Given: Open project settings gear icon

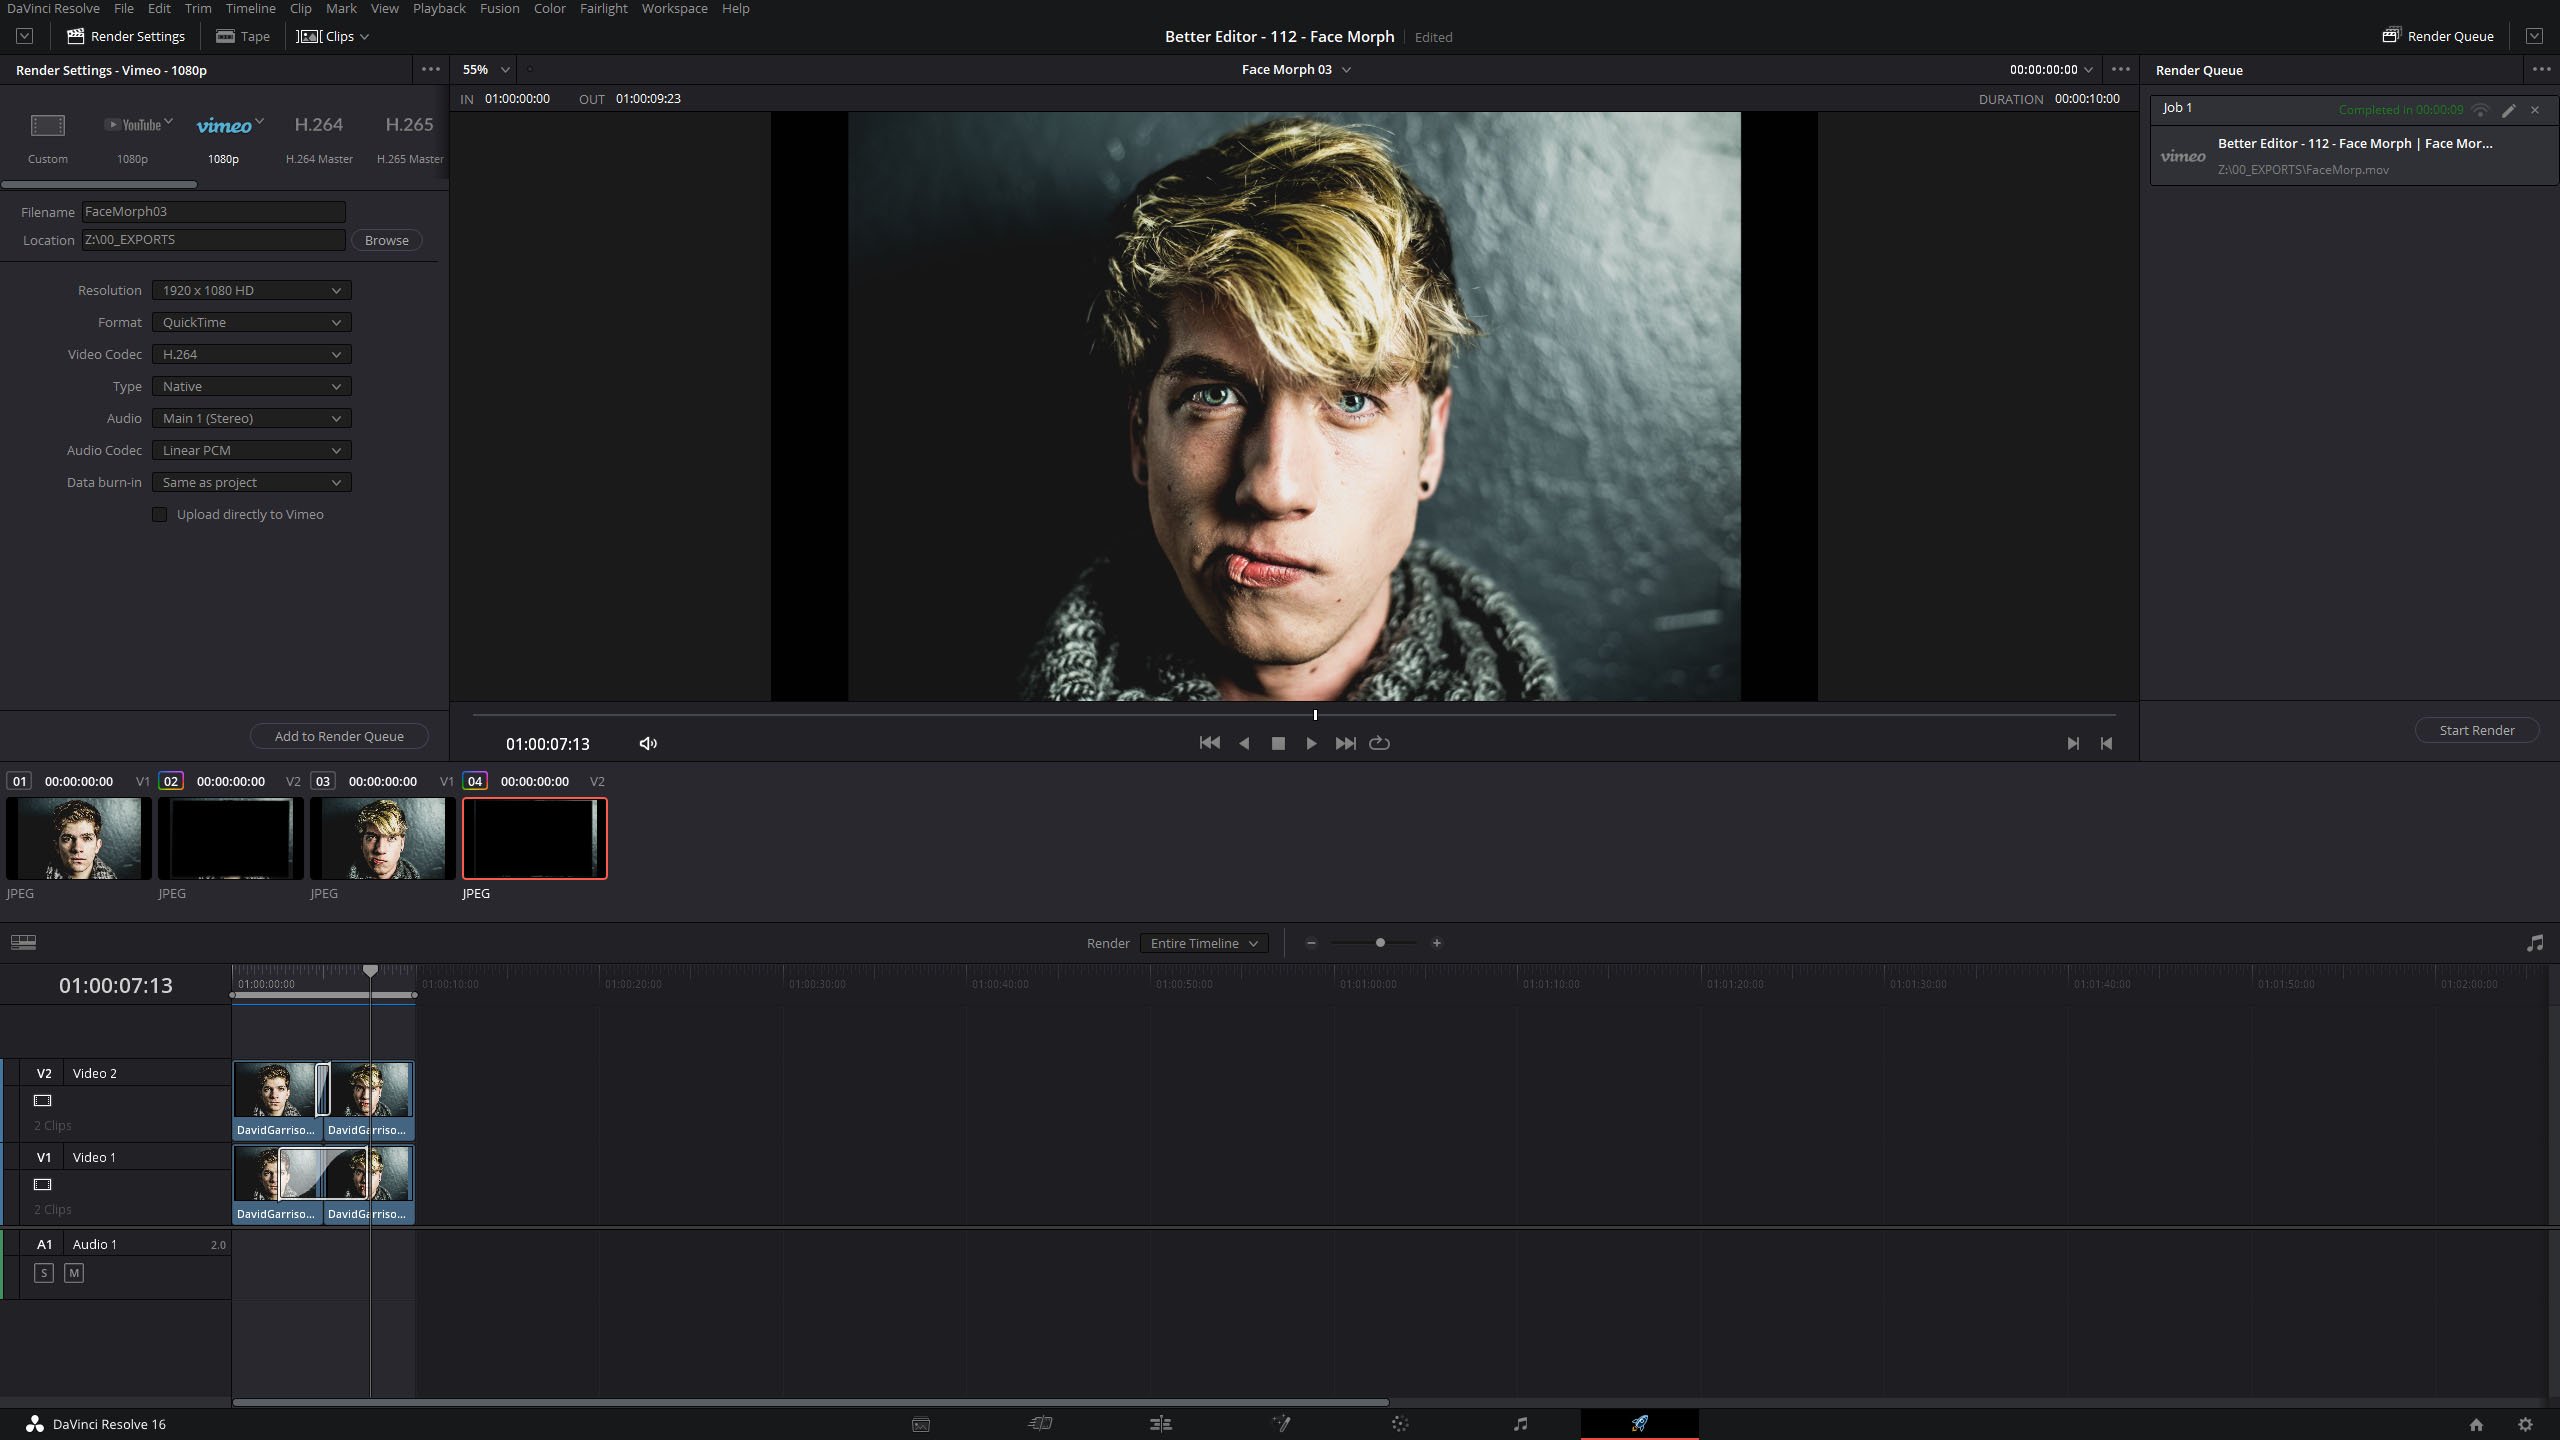Looking at the screenshot, I should (2525, 1424).
